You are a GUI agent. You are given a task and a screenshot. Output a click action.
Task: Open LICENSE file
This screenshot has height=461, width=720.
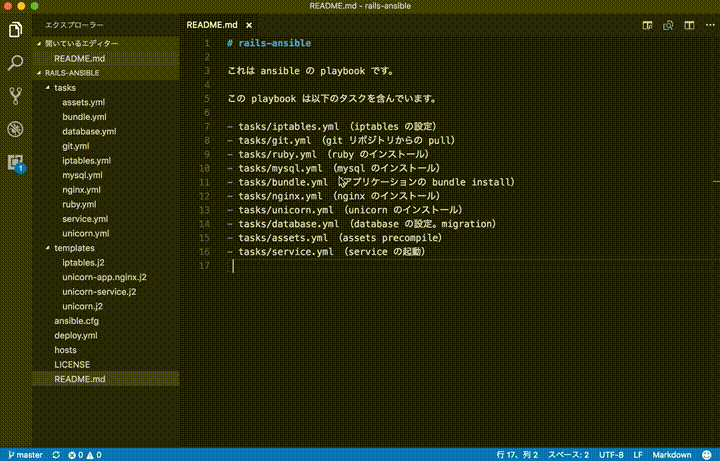coord(72,365)
